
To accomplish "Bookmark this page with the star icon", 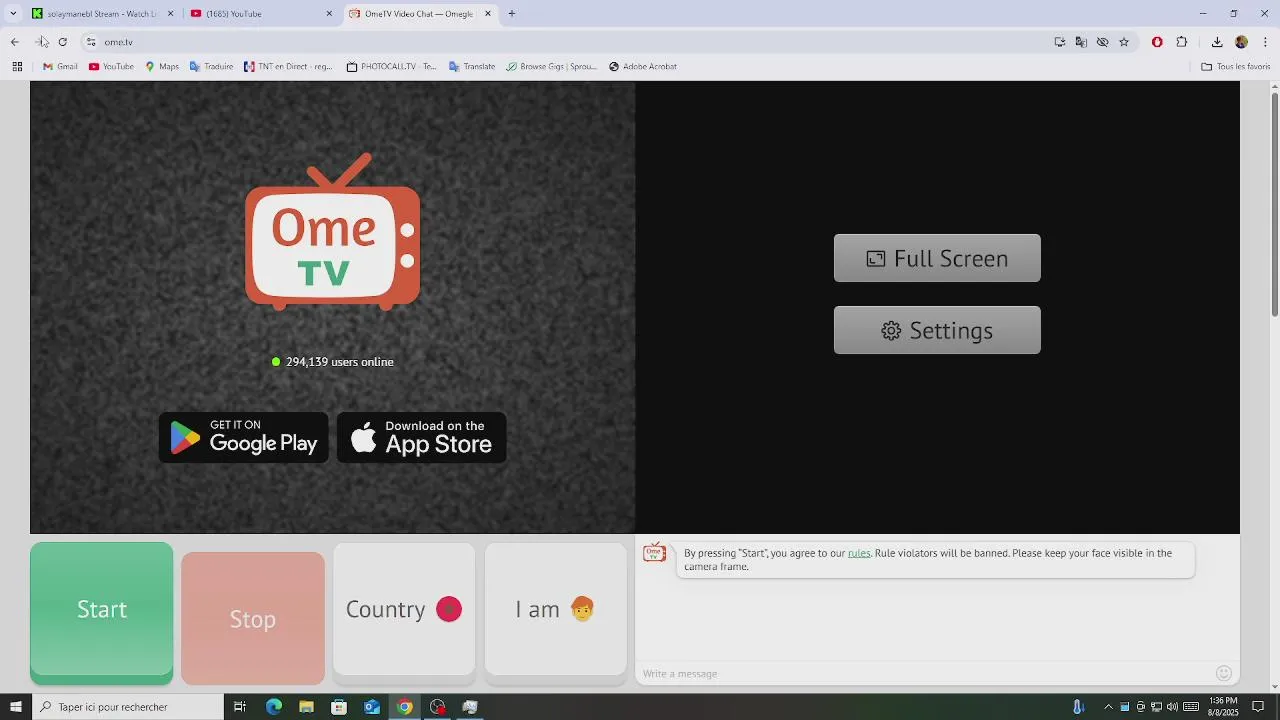I will click(1124, 42).
